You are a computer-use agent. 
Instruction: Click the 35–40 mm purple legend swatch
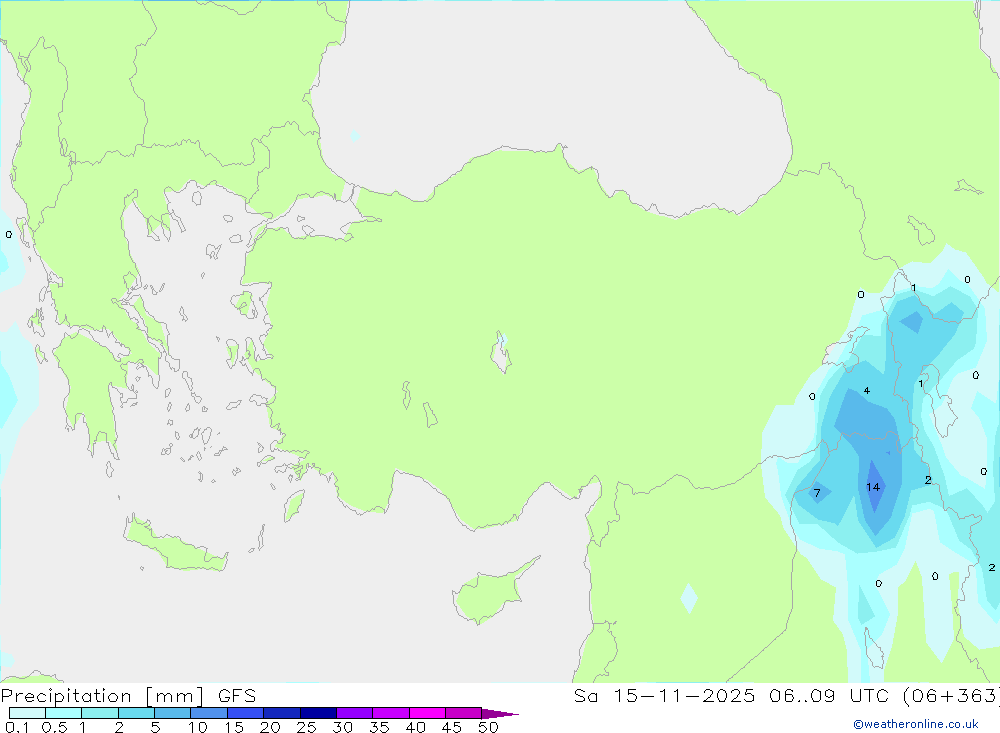[390, 713]
